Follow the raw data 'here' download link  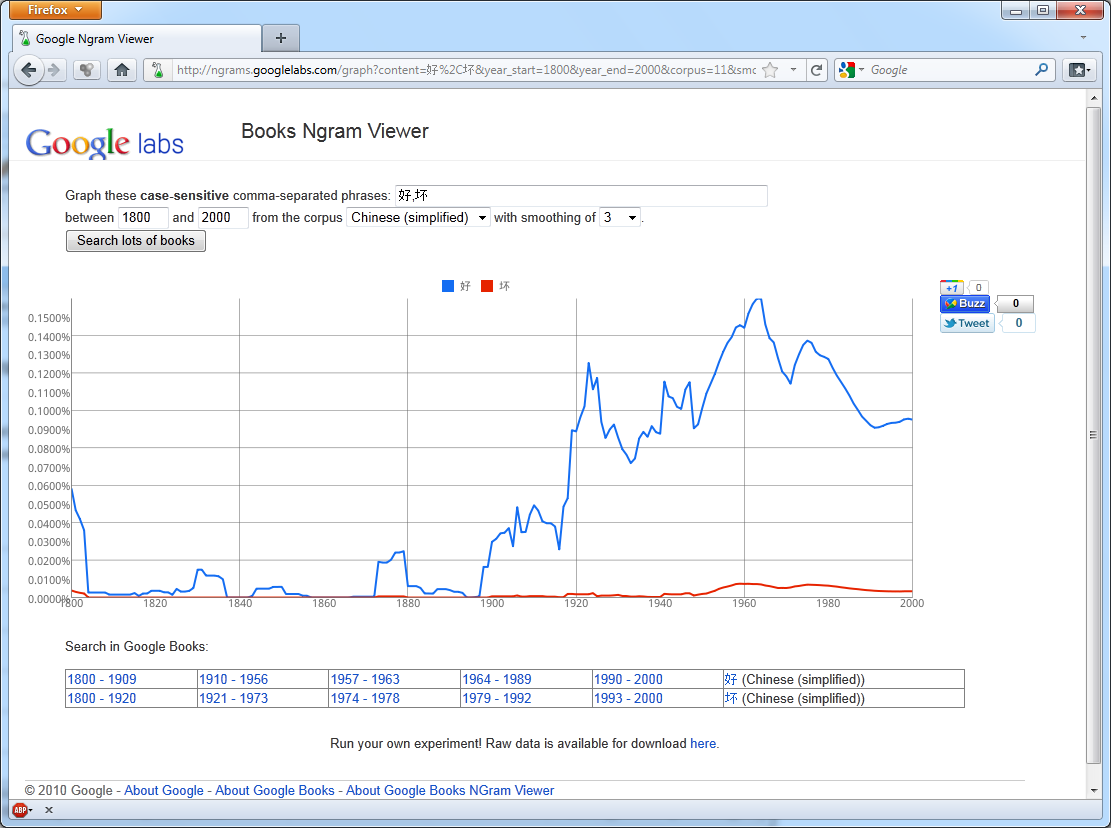pos(703,744)
